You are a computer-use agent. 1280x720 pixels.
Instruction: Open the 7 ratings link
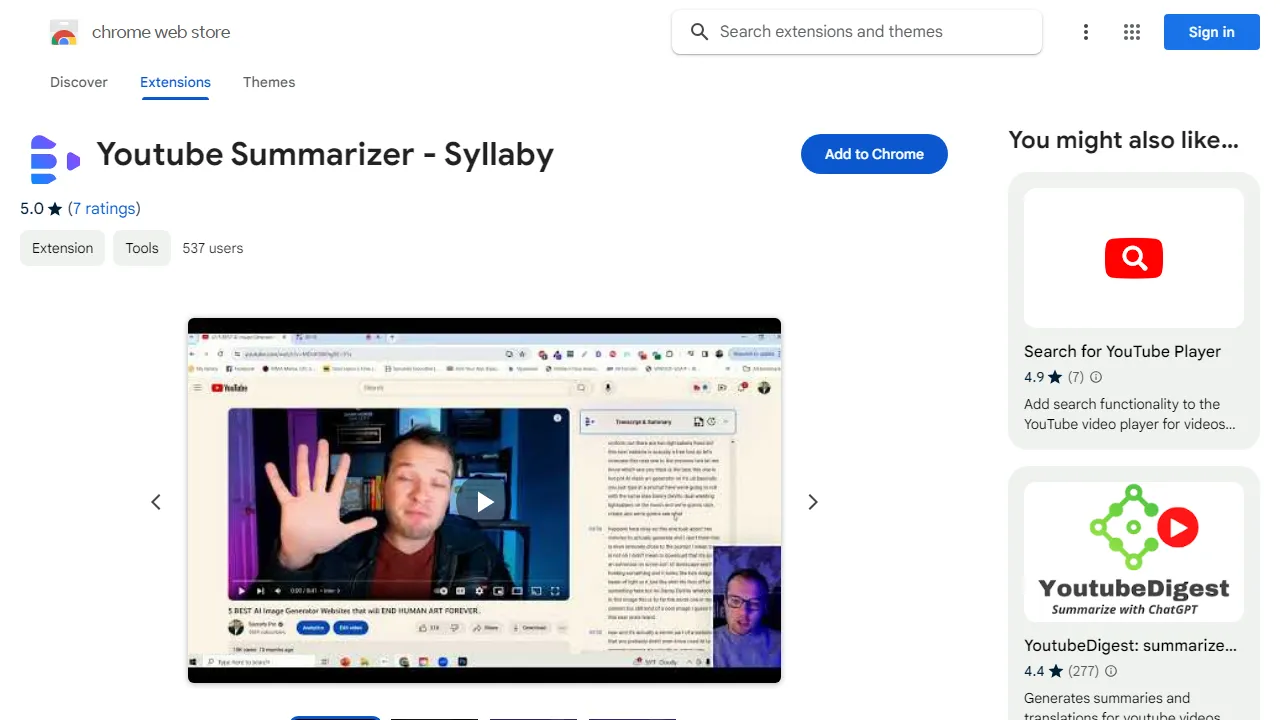[104, 208]
